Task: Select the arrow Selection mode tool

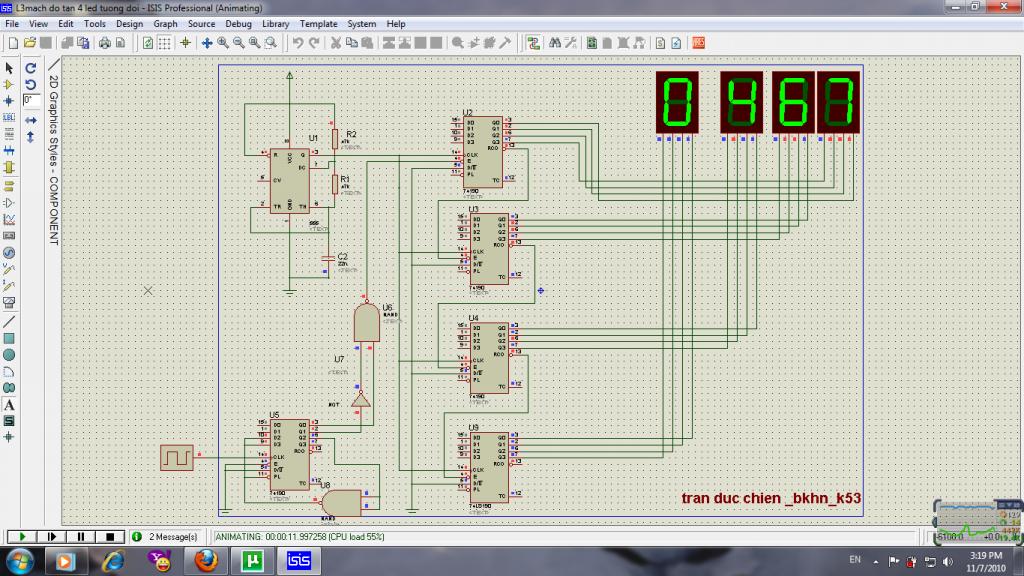Action: coord(9,68)
